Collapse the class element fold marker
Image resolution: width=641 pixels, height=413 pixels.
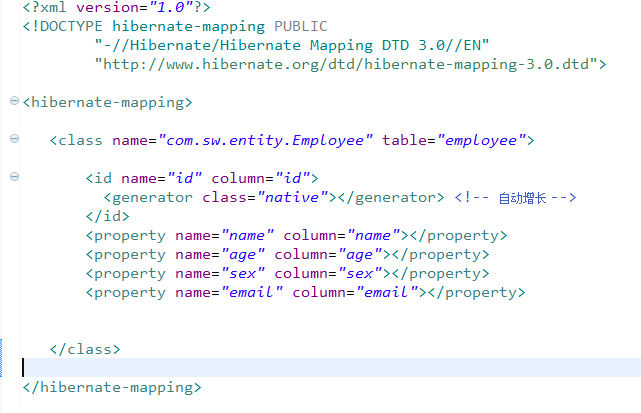(x=14, y=139)
